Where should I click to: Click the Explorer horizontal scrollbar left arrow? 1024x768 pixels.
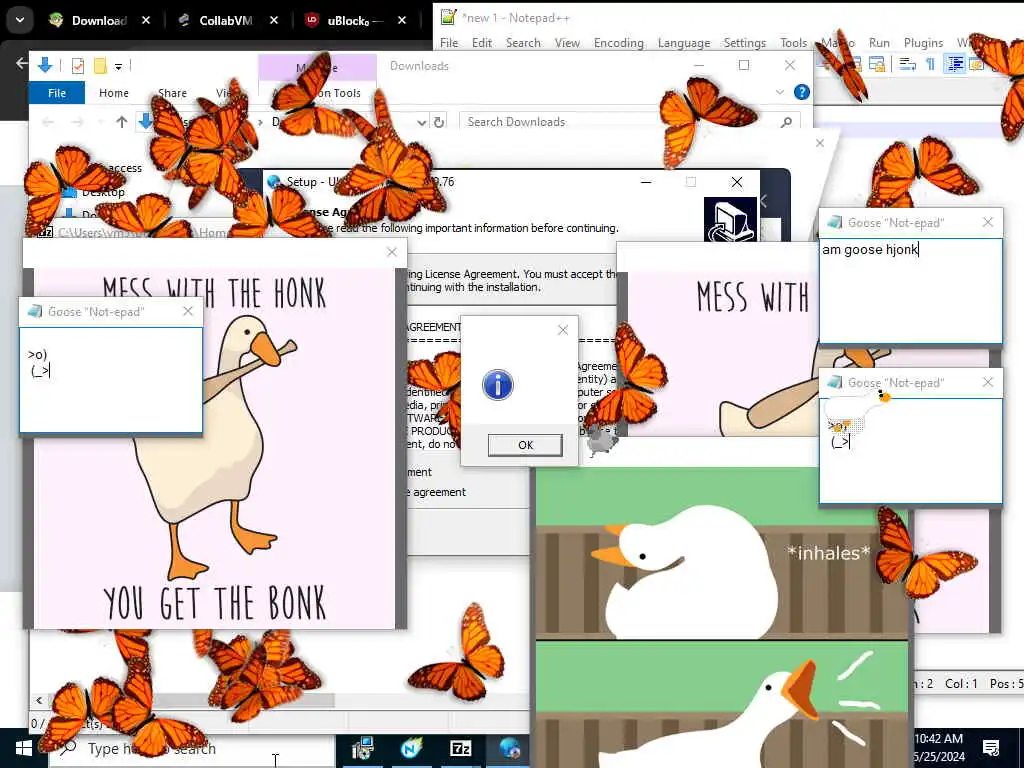coord(39,700)
